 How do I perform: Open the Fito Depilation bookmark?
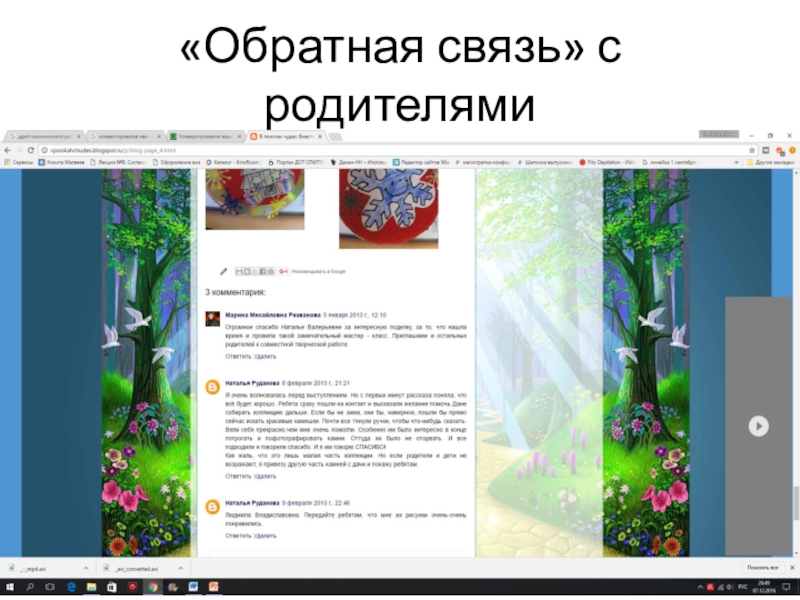pos(607,162)
